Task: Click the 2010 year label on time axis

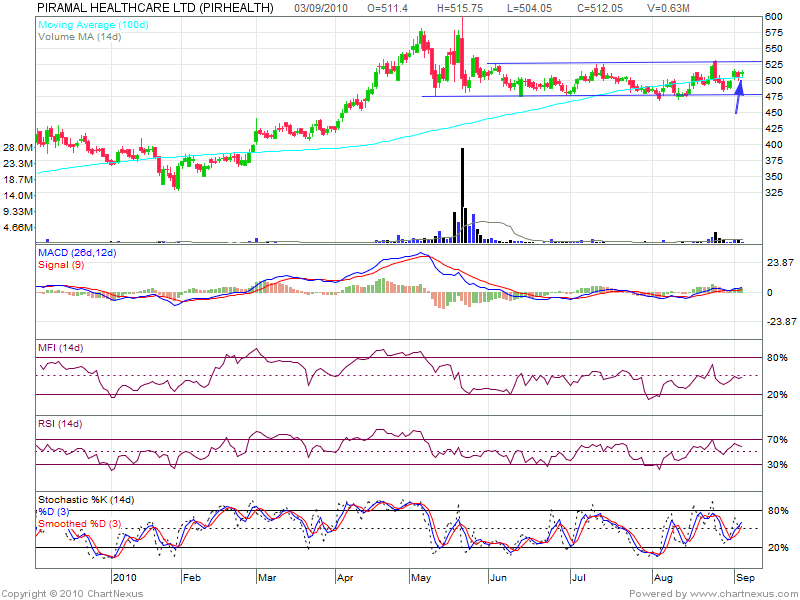Action: coord(124,578)
